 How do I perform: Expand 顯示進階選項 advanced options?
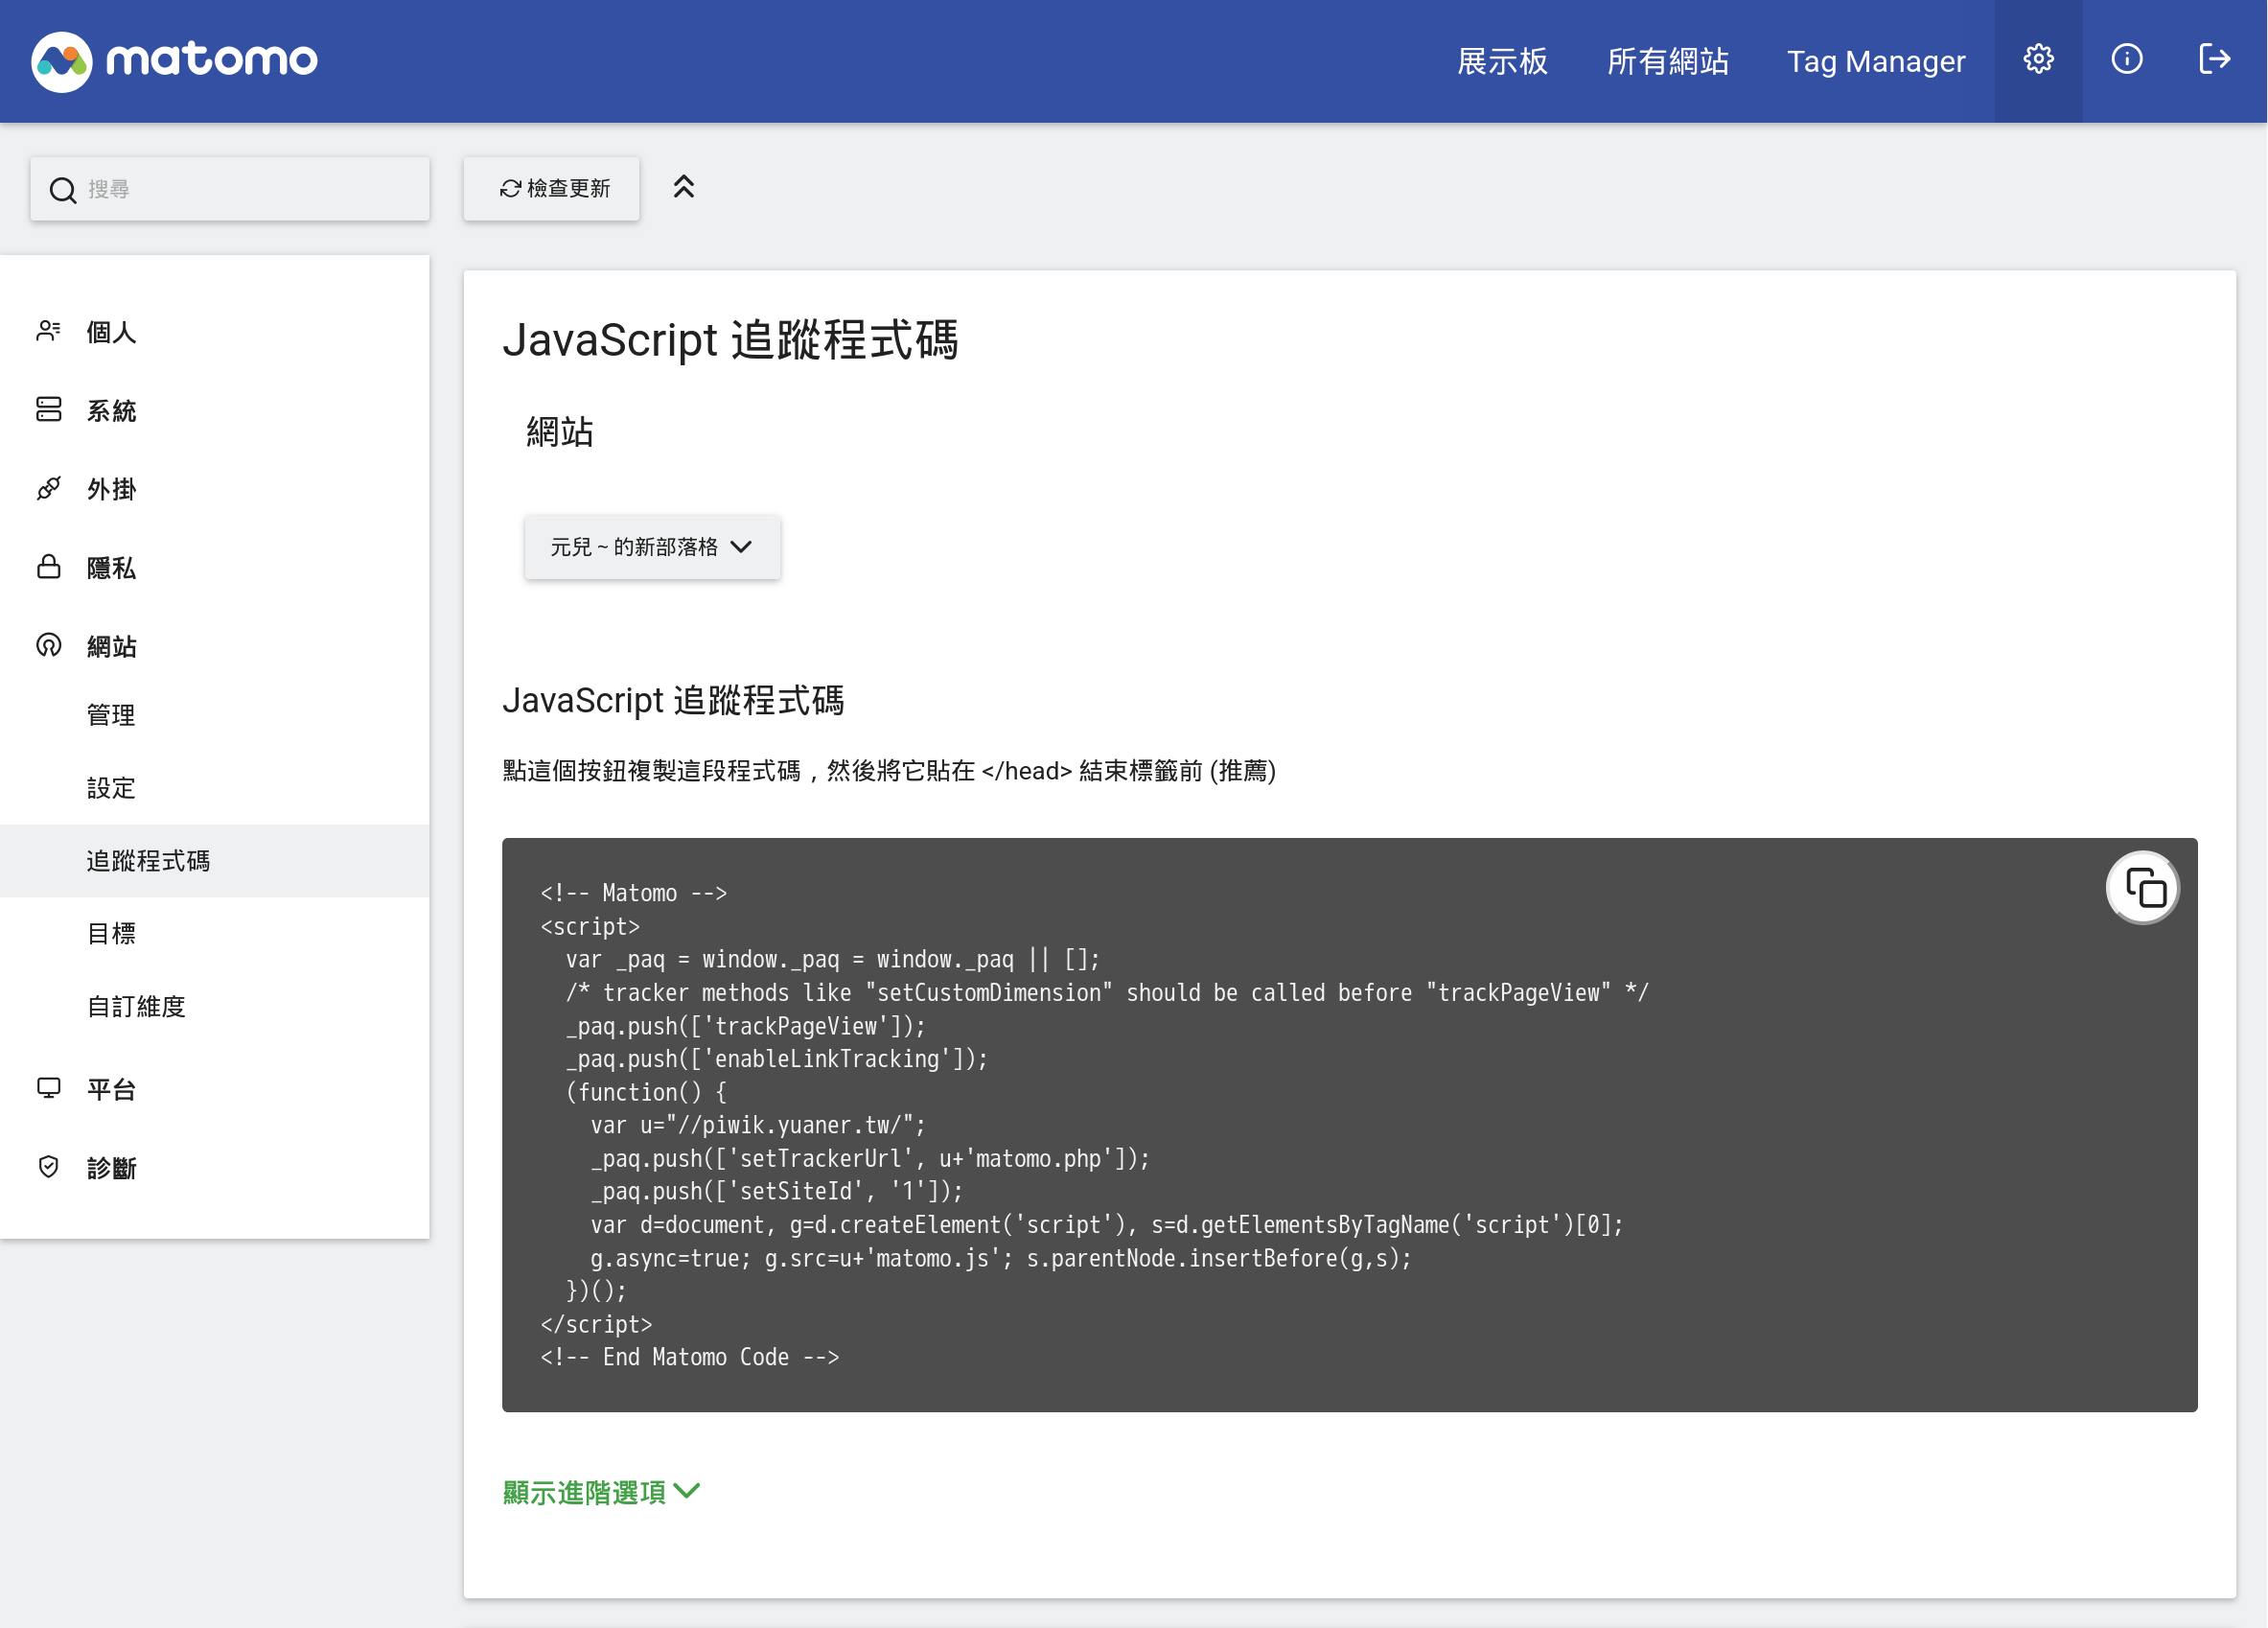[x=601, y=1493]
